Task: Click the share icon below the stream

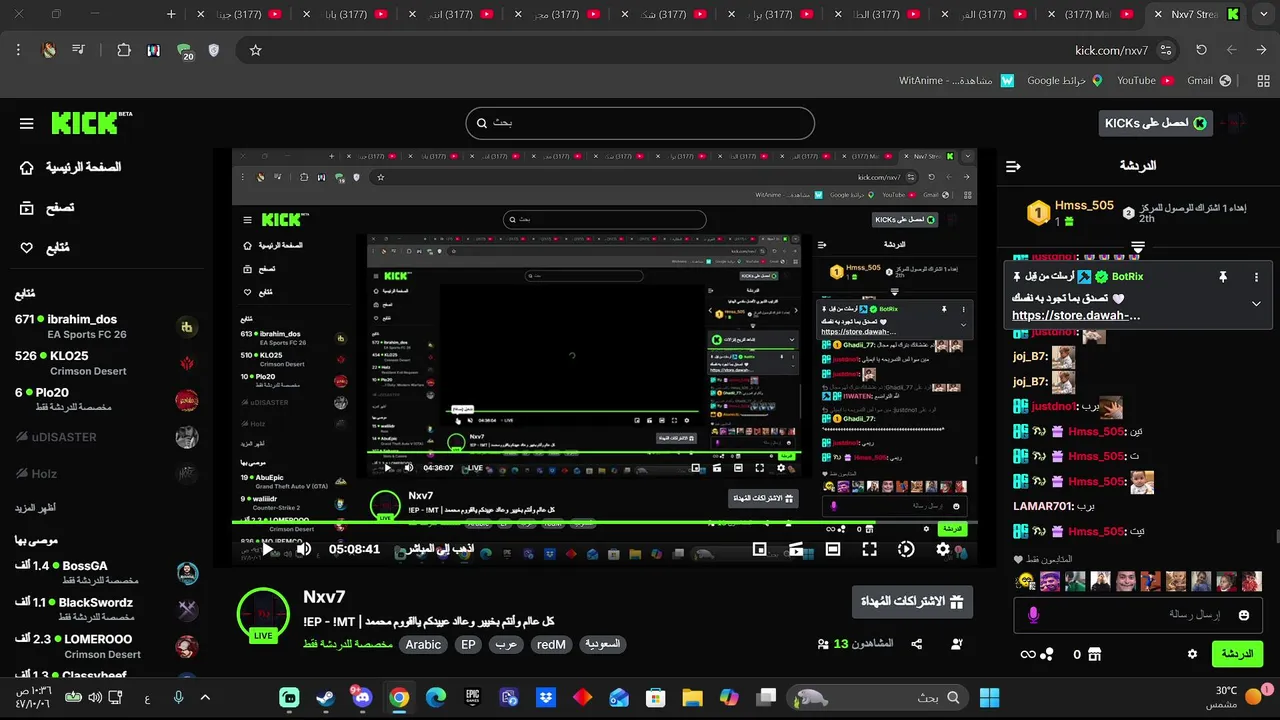Action: [916, 645]
